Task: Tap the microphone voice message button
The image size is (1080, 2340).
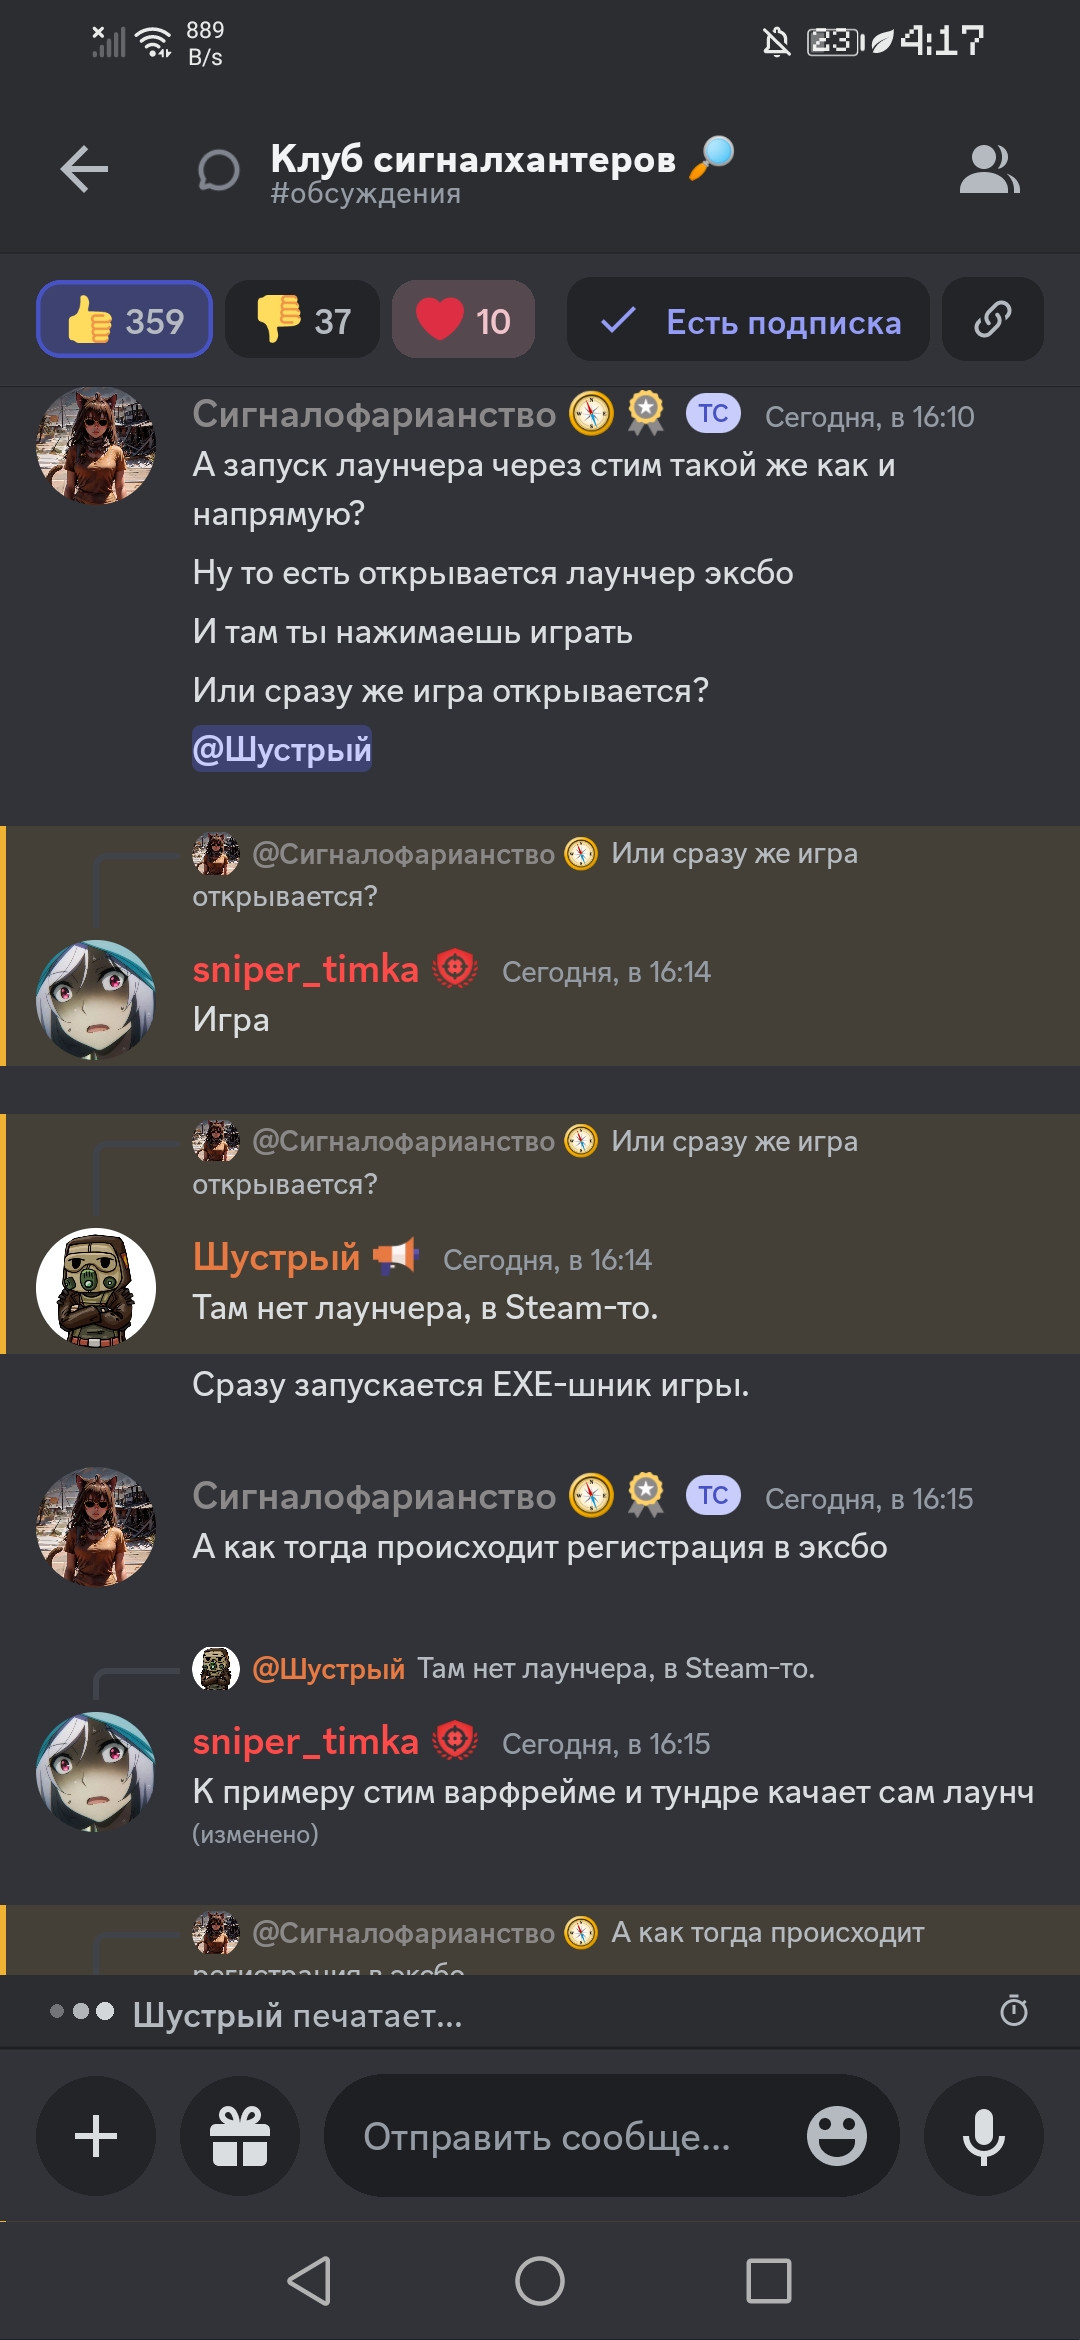Action: (984, 2136)
